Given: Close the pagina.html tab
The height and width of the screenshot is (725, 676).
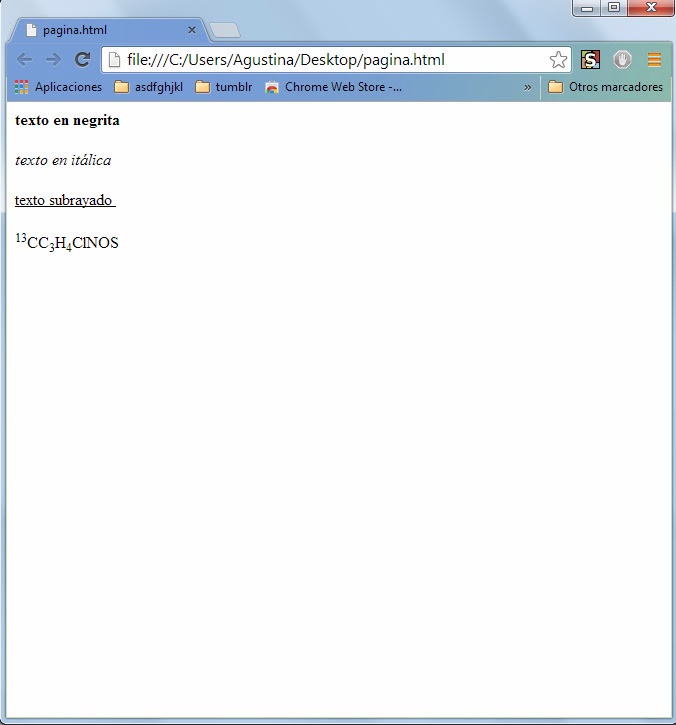Looking at the screenshot, I should [192, 31].
